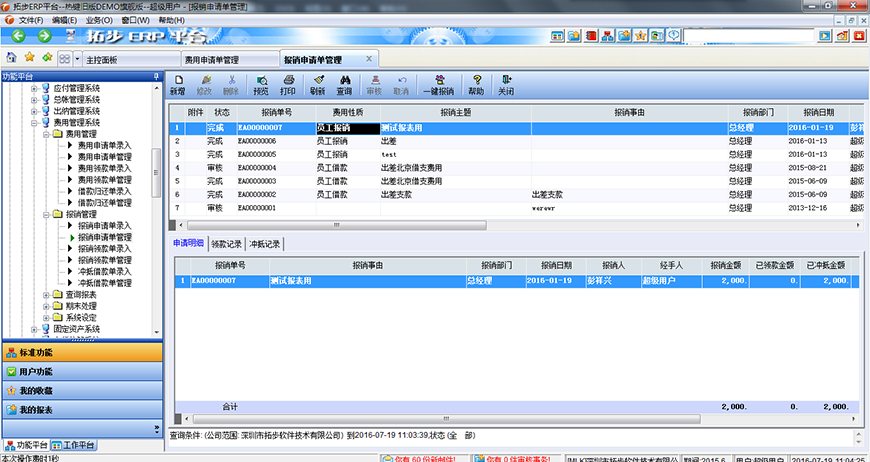Screen dimensions: 870x462
Task: Open the 业务(O) menu
Action: (99, 20)
